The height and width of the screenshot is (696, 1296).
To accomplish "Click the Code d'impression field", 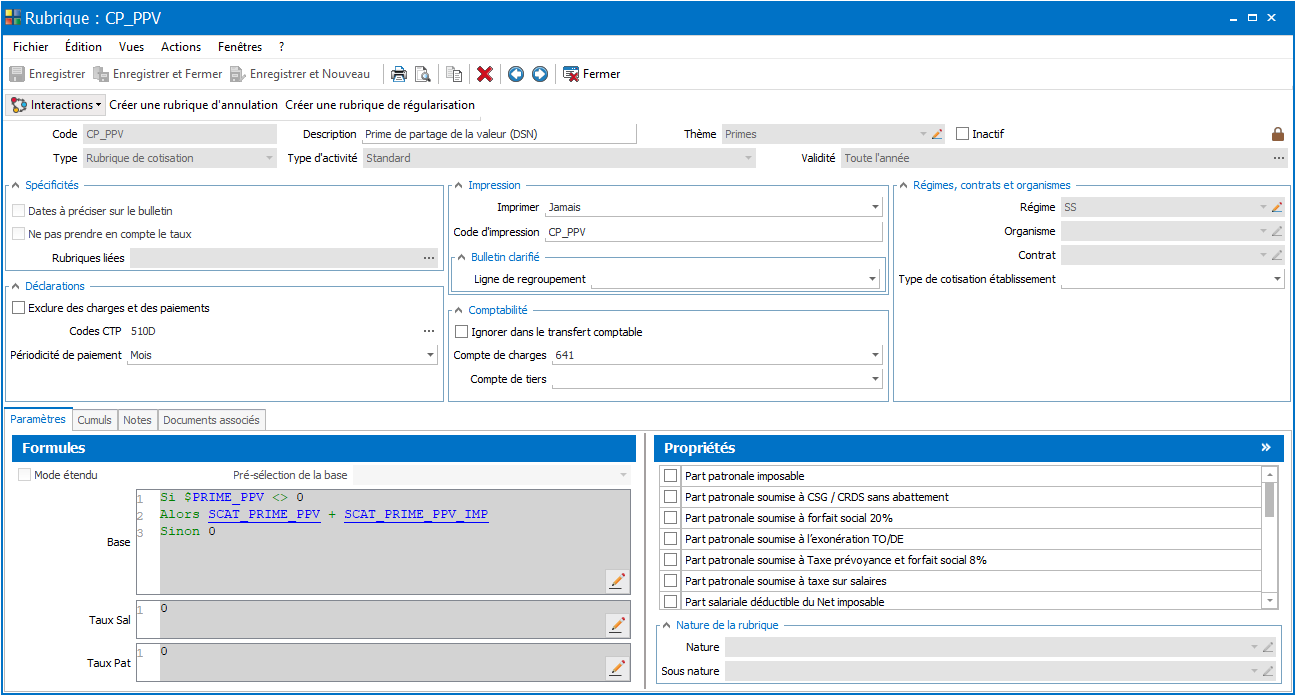I will 714,232.
